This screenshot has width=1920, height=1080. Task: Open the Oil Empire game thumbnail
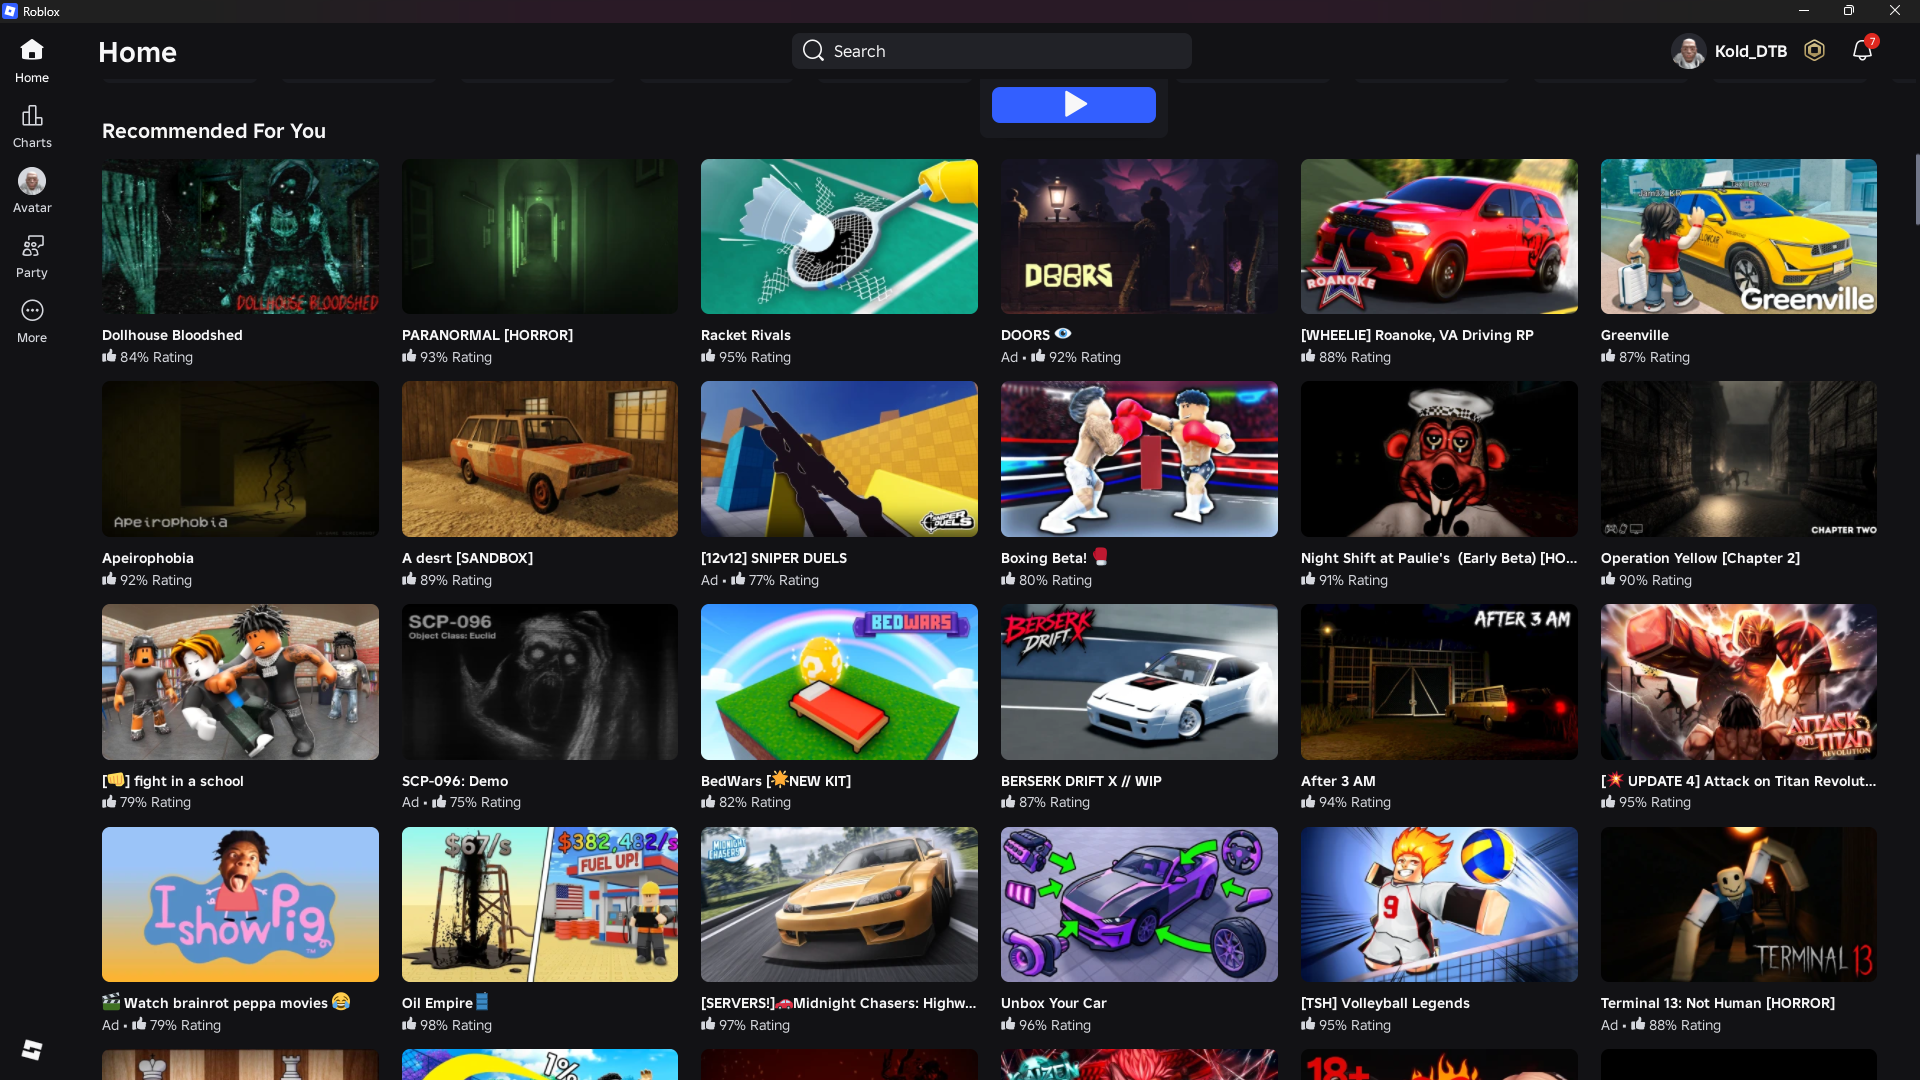click(x=540, y=904)
